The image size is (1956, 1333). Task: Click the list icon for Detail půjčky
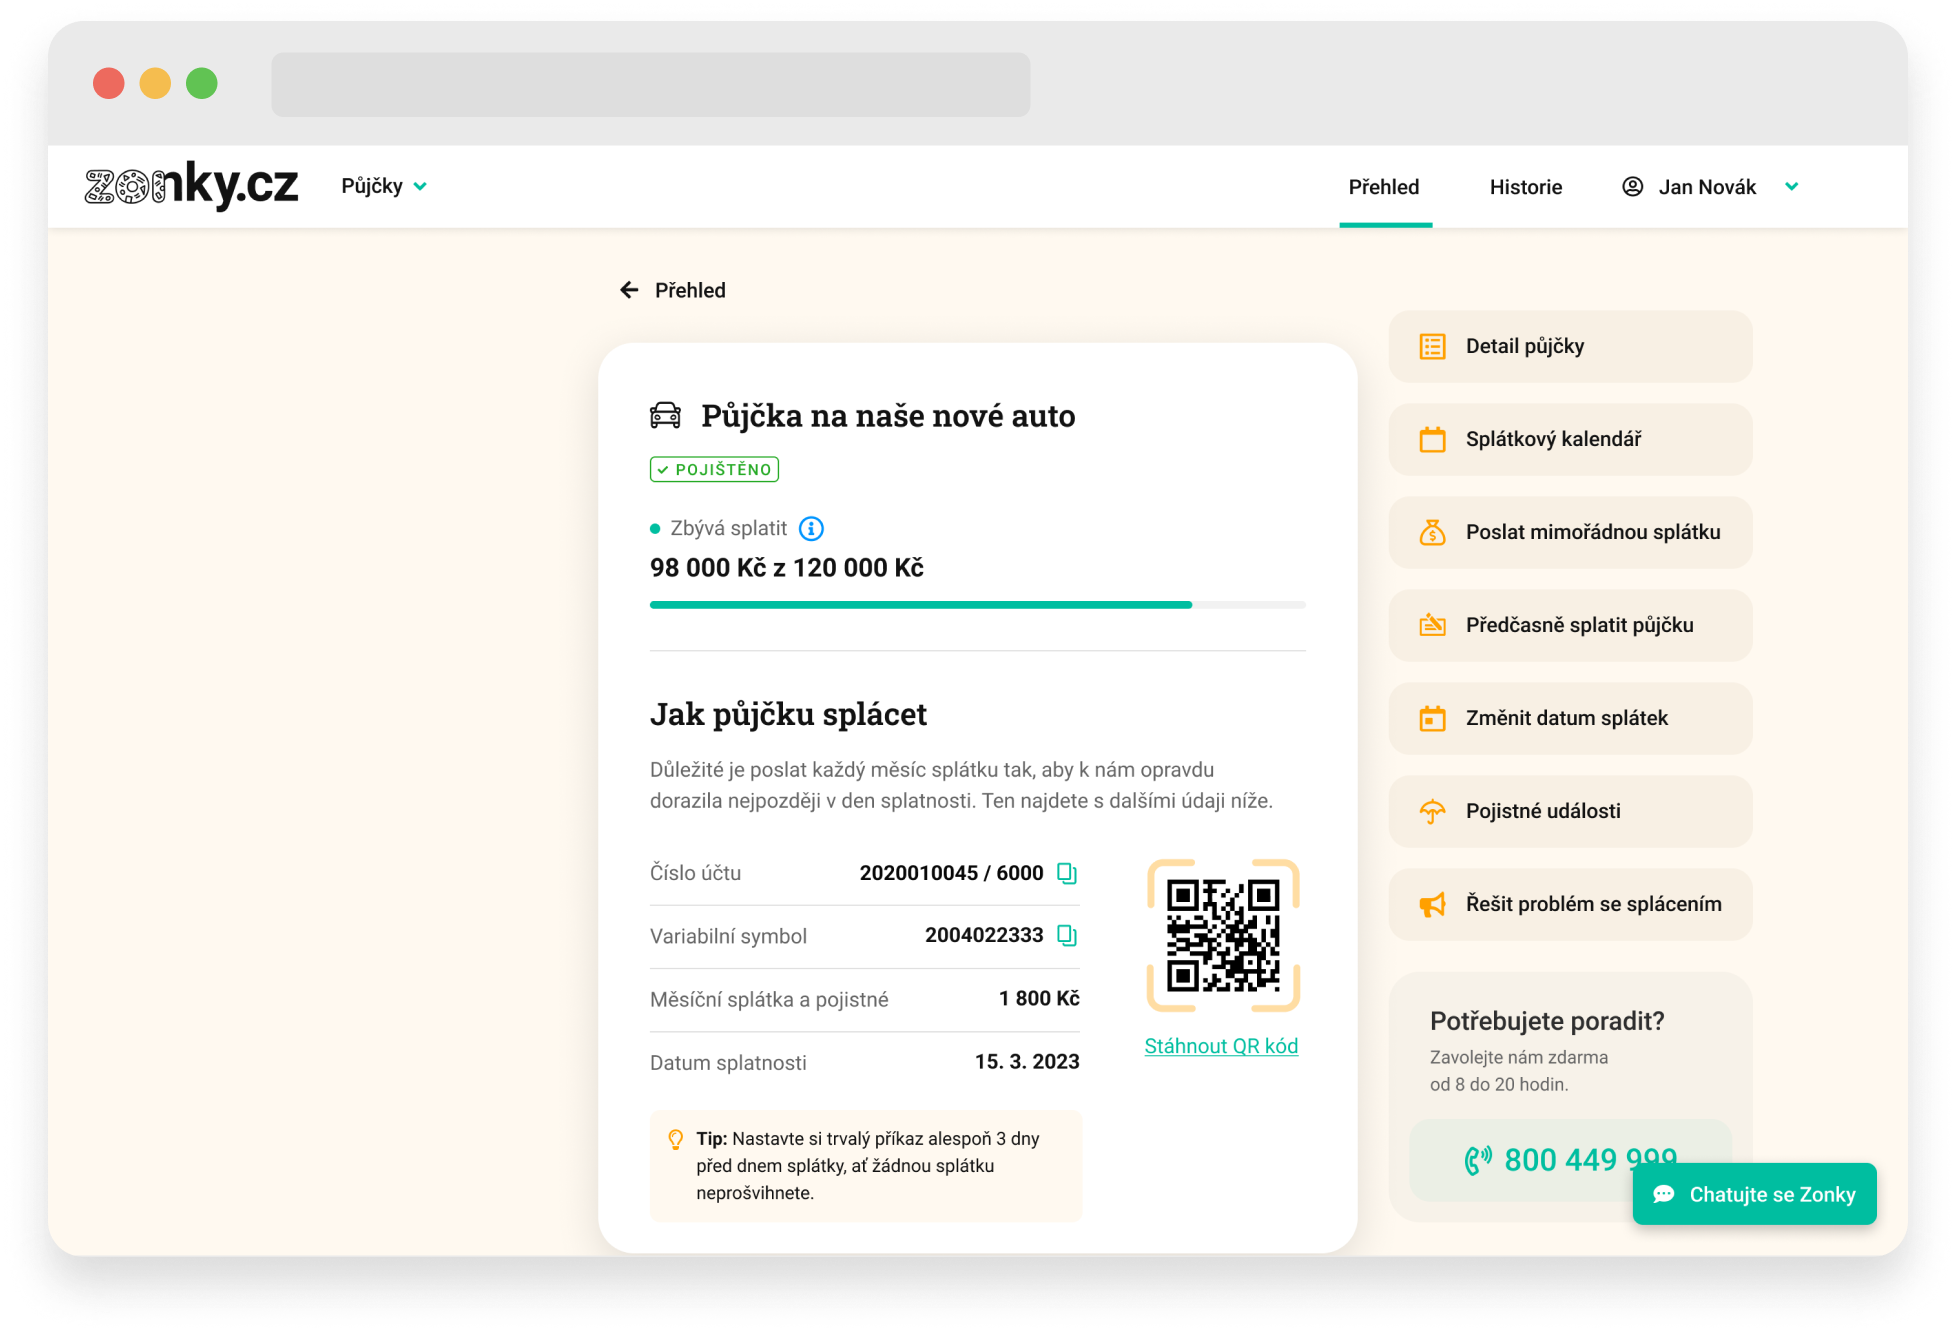pyautogui.click(x=1432, y=347)
